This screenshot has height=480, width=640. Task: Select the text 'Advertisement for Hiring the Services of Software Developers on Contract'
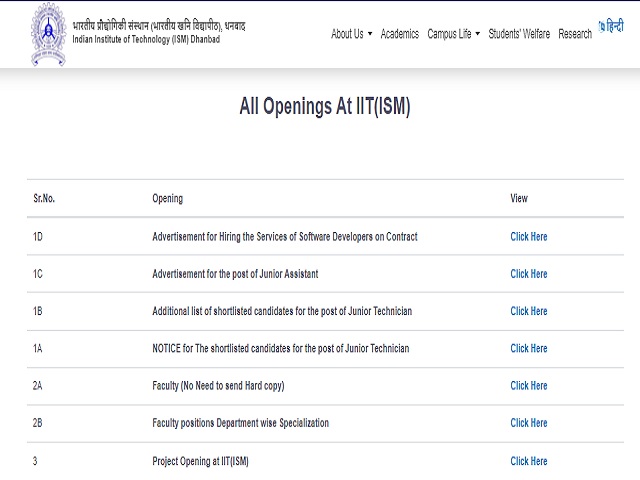pos(285,237)
